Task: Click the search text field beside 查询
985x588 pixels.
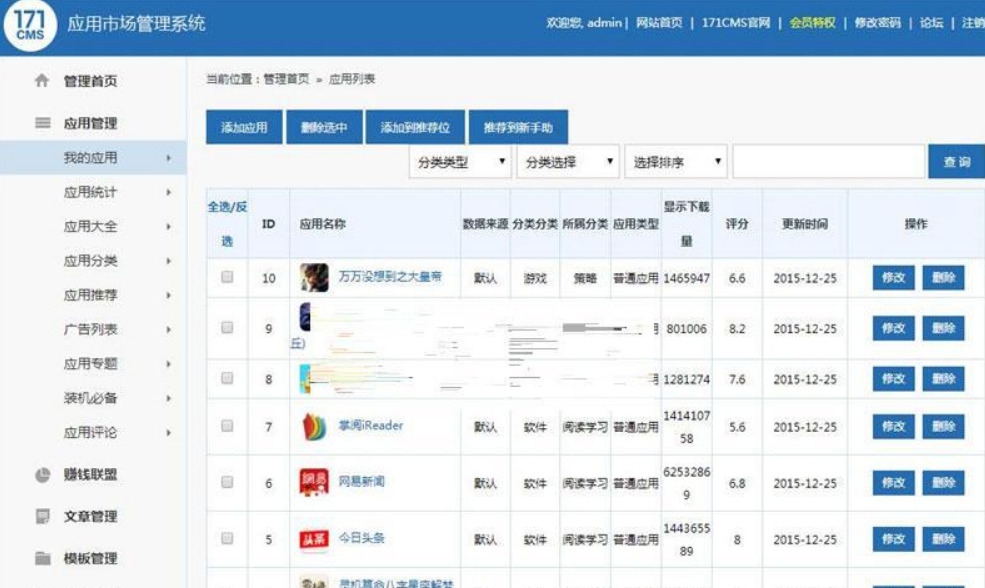Action: (828, 162)
